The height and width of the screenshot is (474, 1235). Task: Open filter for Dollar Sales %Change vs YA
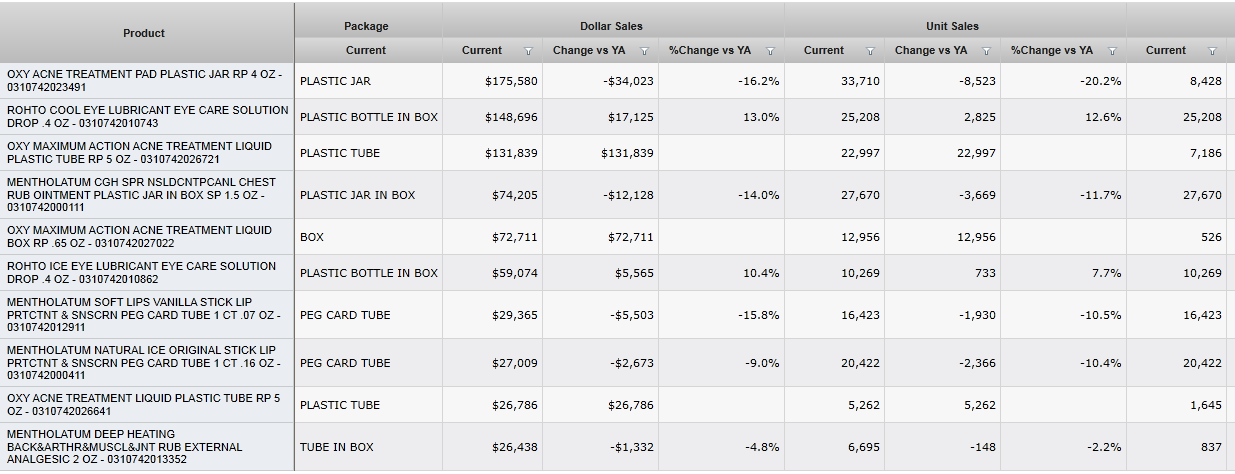[x=770, y=51]
